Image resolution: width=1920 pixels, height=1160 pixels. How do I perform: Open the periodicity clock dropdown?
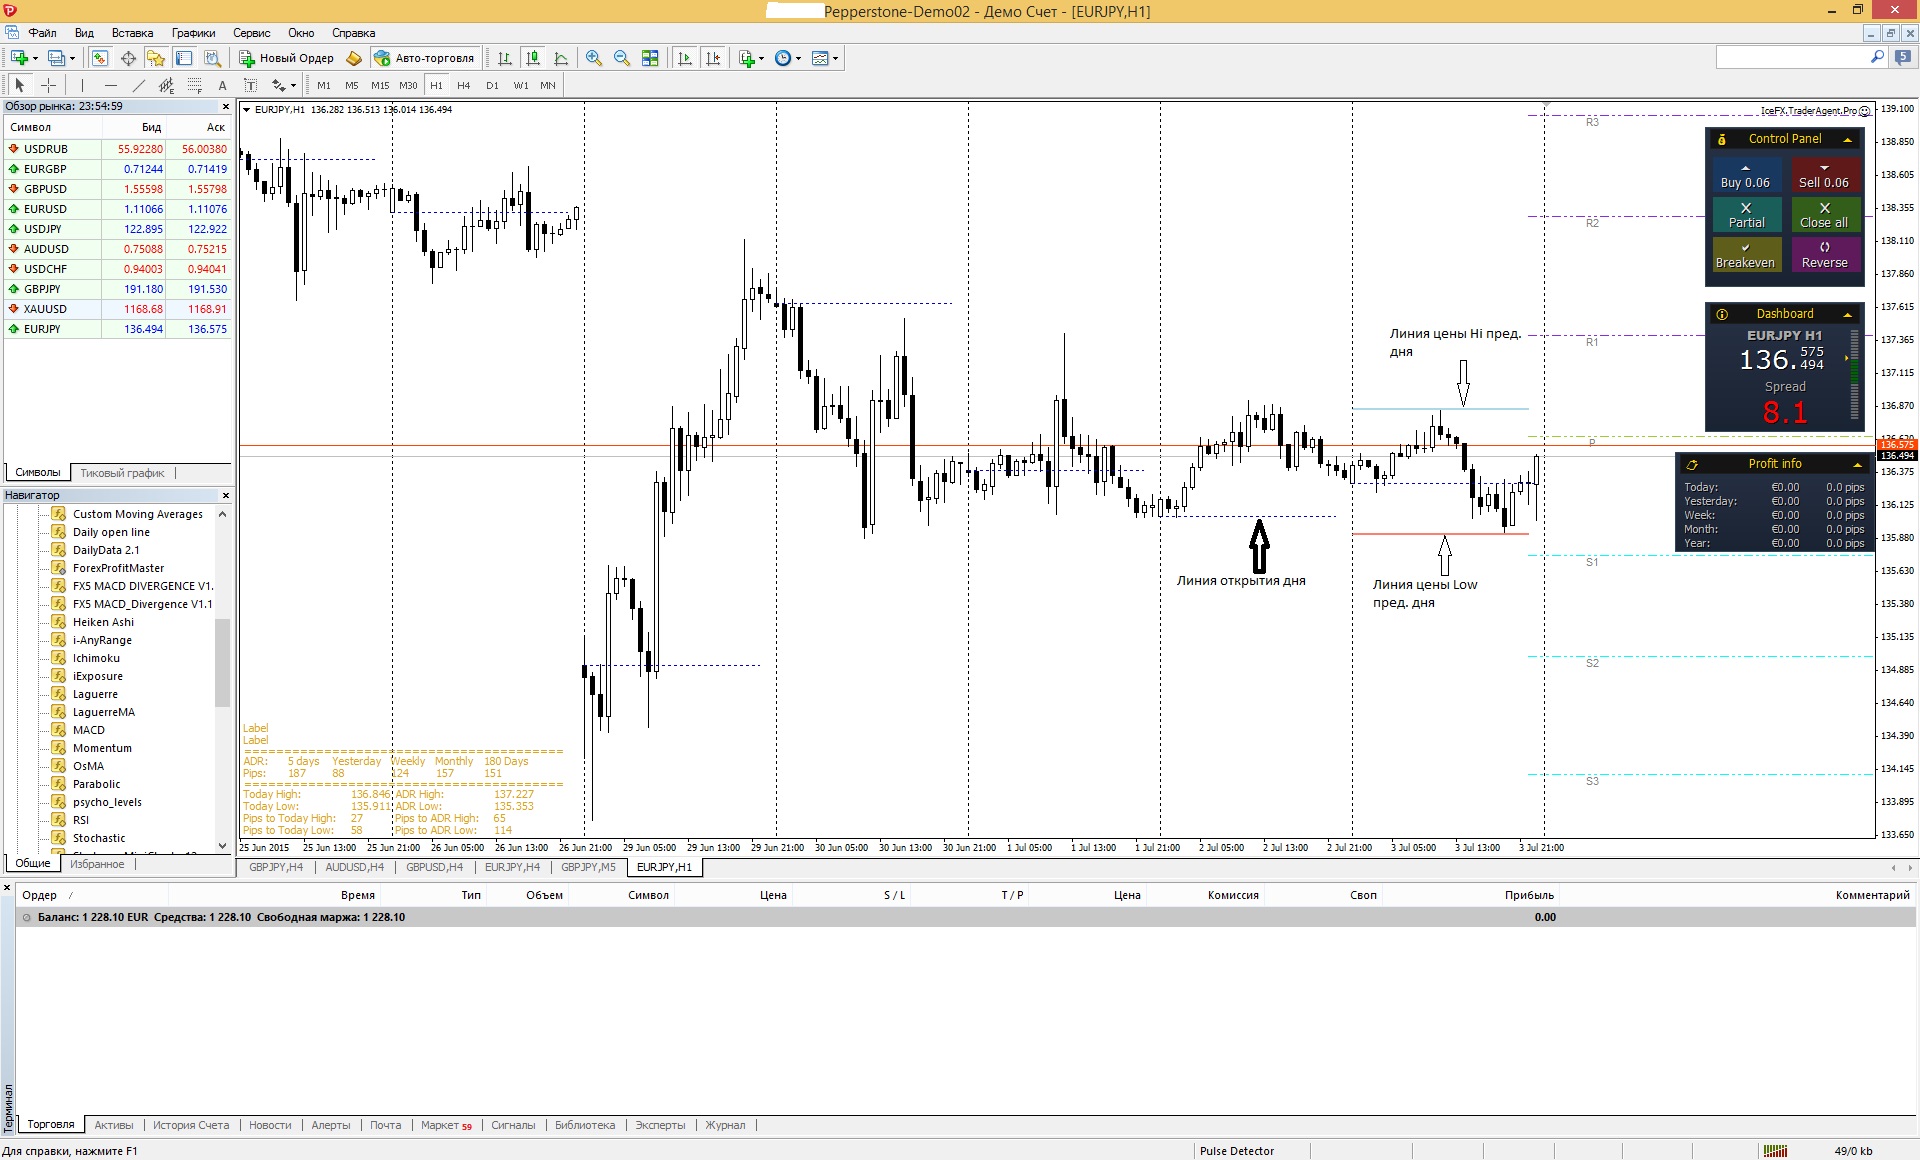[x=788, y=58]
